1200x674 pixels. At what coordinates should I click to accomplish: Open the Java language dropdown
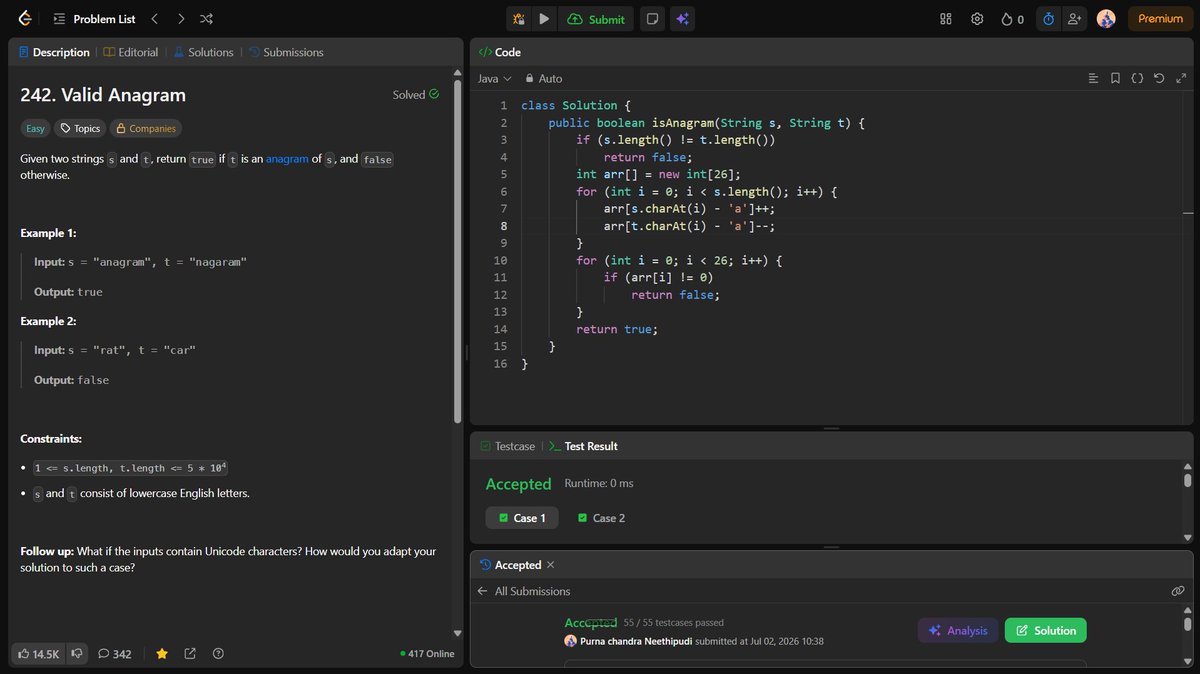click(495, 78)
